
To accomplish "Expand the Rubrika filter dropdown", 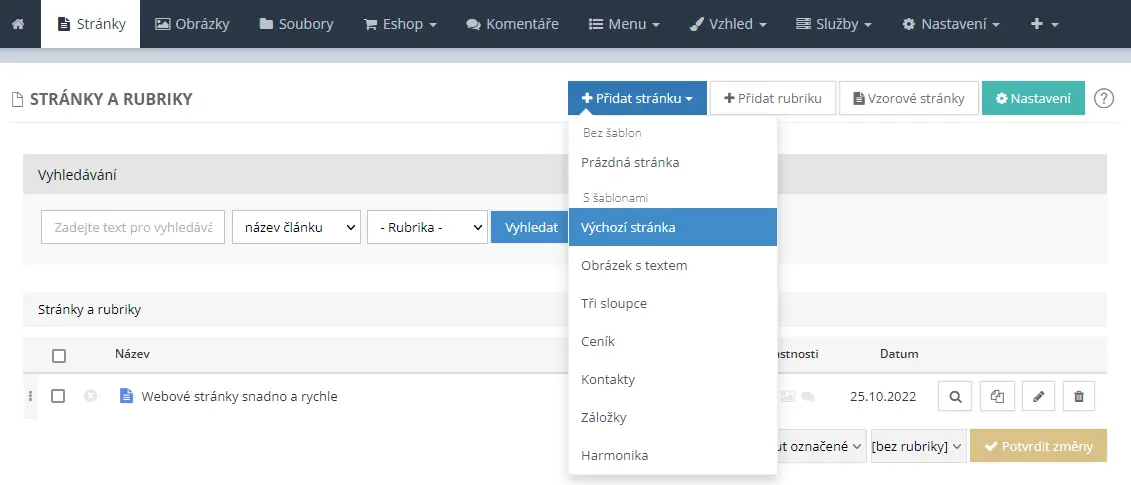I will pyautogui.click(x=427, y=227).
